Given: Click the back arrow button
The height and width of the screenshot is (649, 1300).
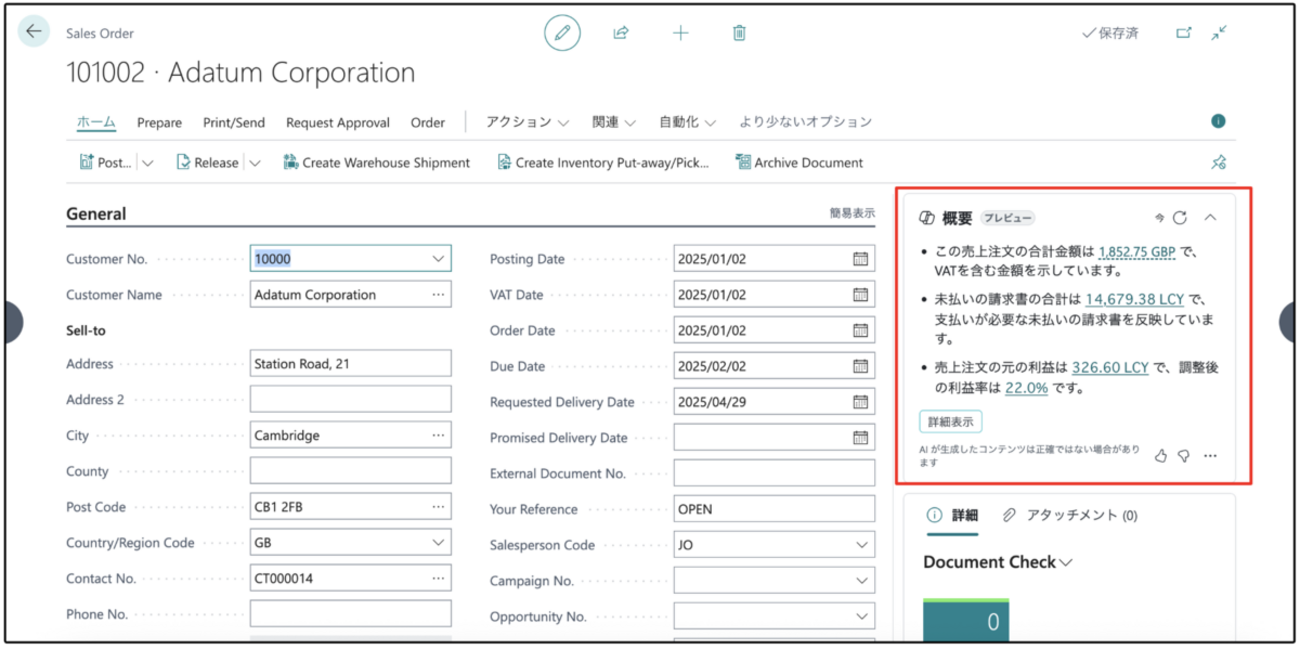Looking at the screenshot, I should (x=34, y=32).
